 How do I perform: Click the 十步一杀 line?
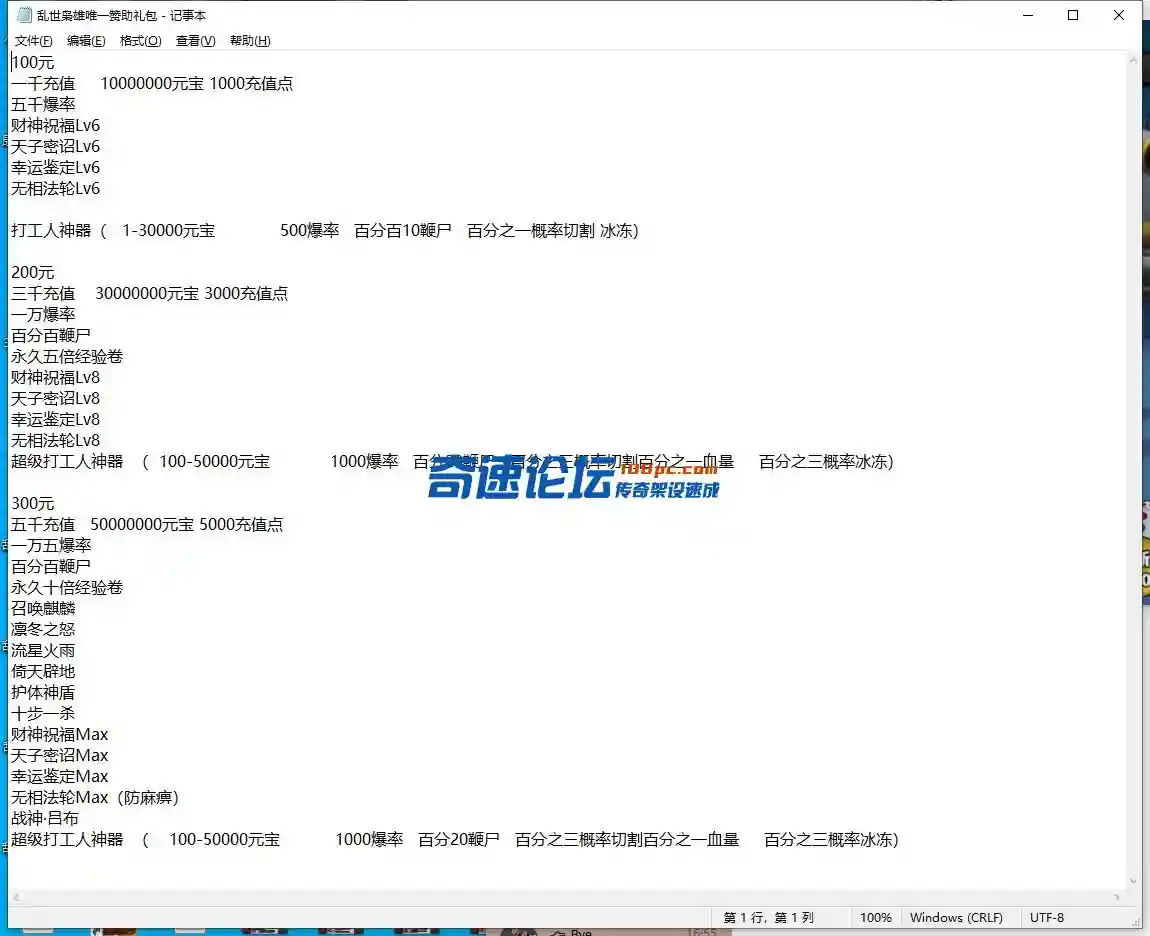tap(43, 713)
